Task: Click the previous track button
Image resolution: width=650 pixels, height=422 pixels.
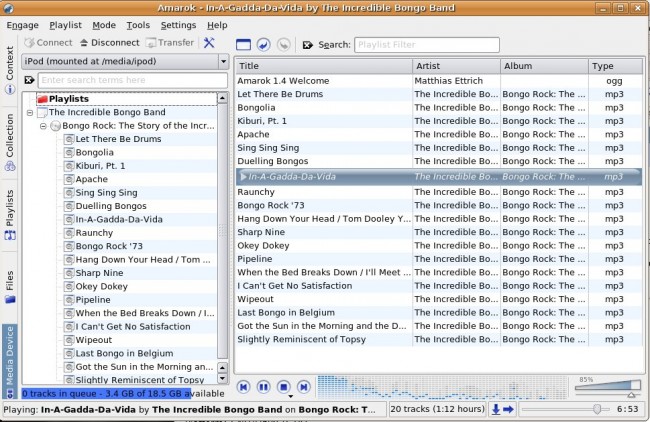Action: 243,386
